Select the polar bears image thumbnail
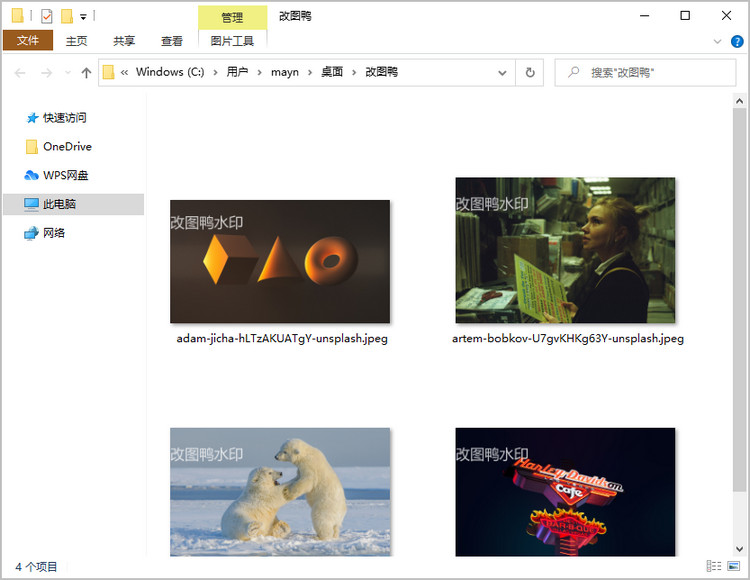 point(280,492)
